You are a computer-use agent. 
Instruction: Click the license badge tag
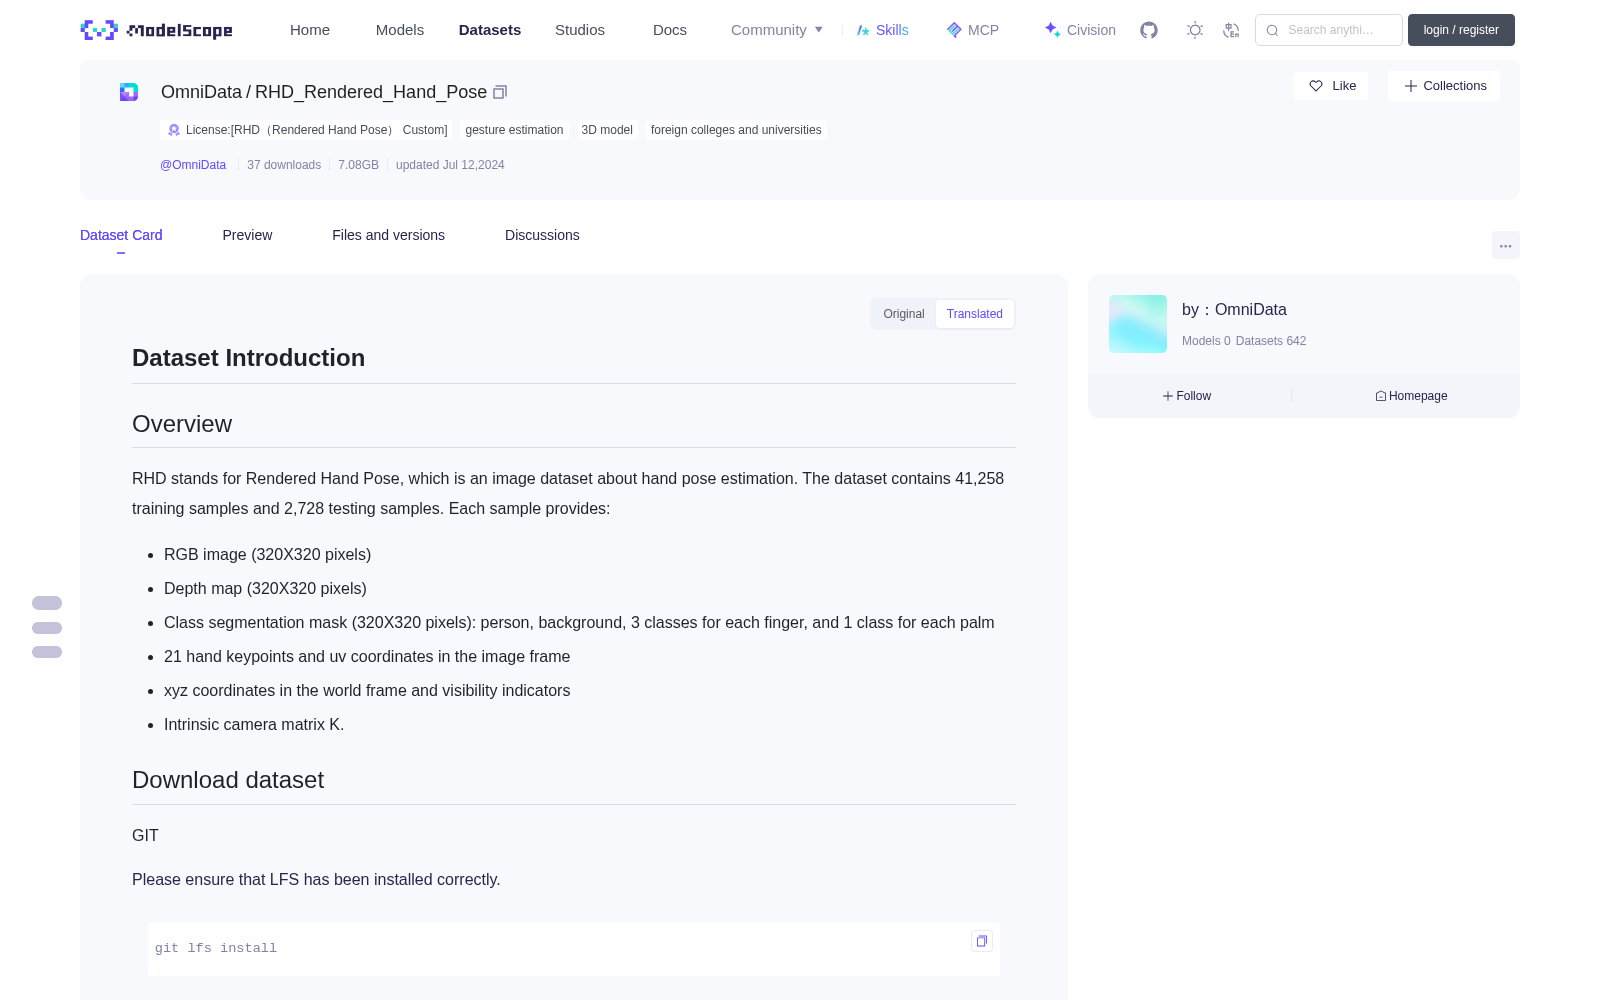306,130
